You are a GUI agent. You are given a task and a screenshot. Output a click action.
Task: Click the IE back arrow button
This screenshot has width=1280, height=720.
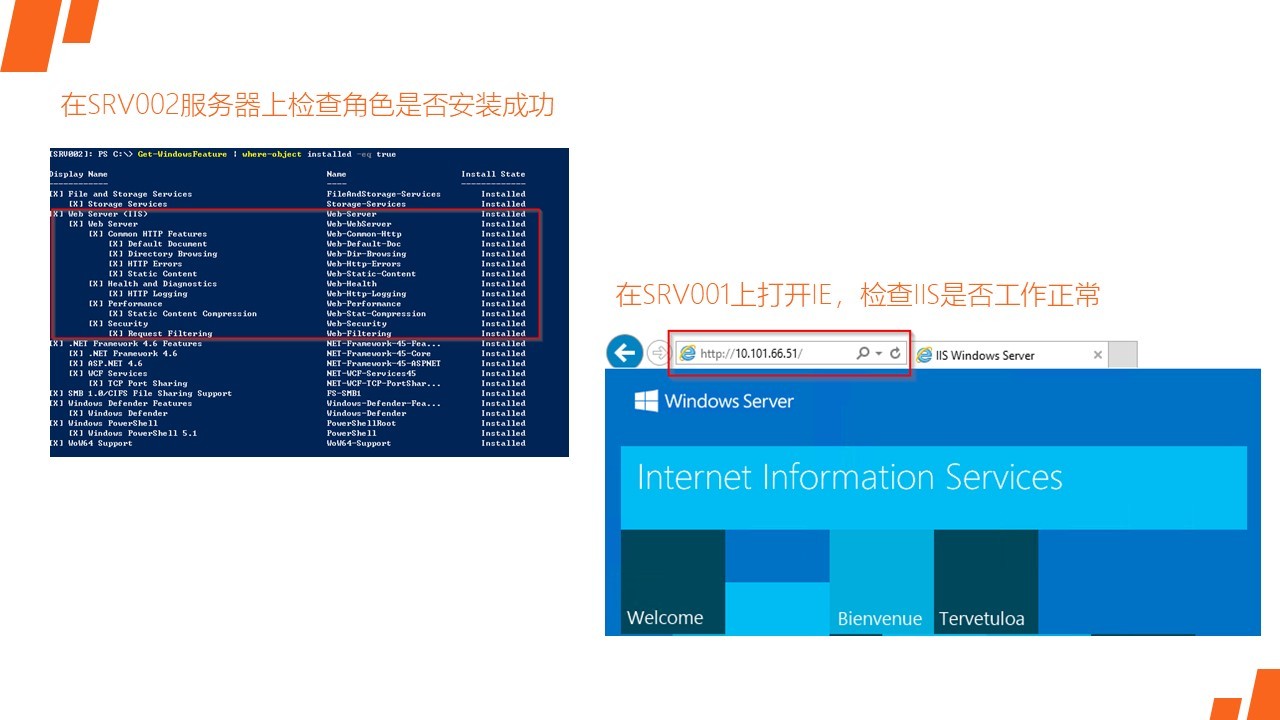tap(625, 352)
